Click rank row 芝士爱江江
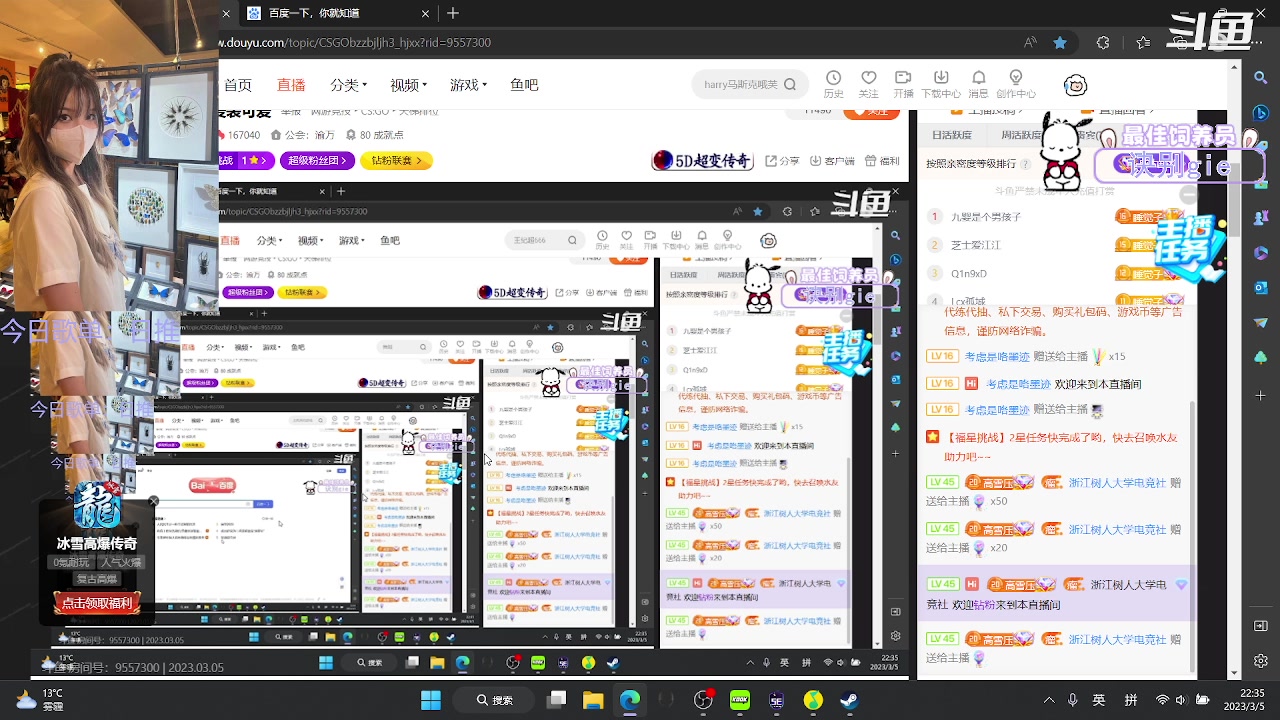The image size is (1280, 720). [x=1055, y=244]
